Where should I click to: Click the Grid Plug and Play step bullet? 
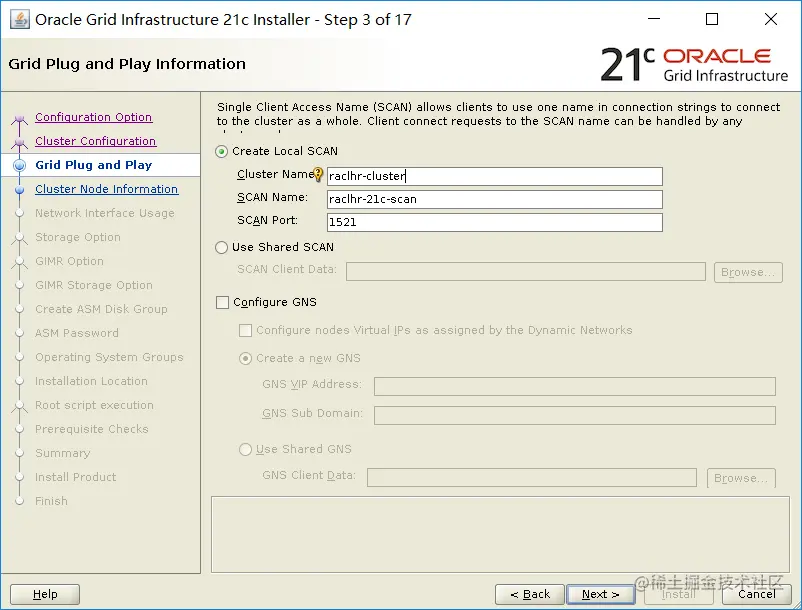(x=19, y=165)
